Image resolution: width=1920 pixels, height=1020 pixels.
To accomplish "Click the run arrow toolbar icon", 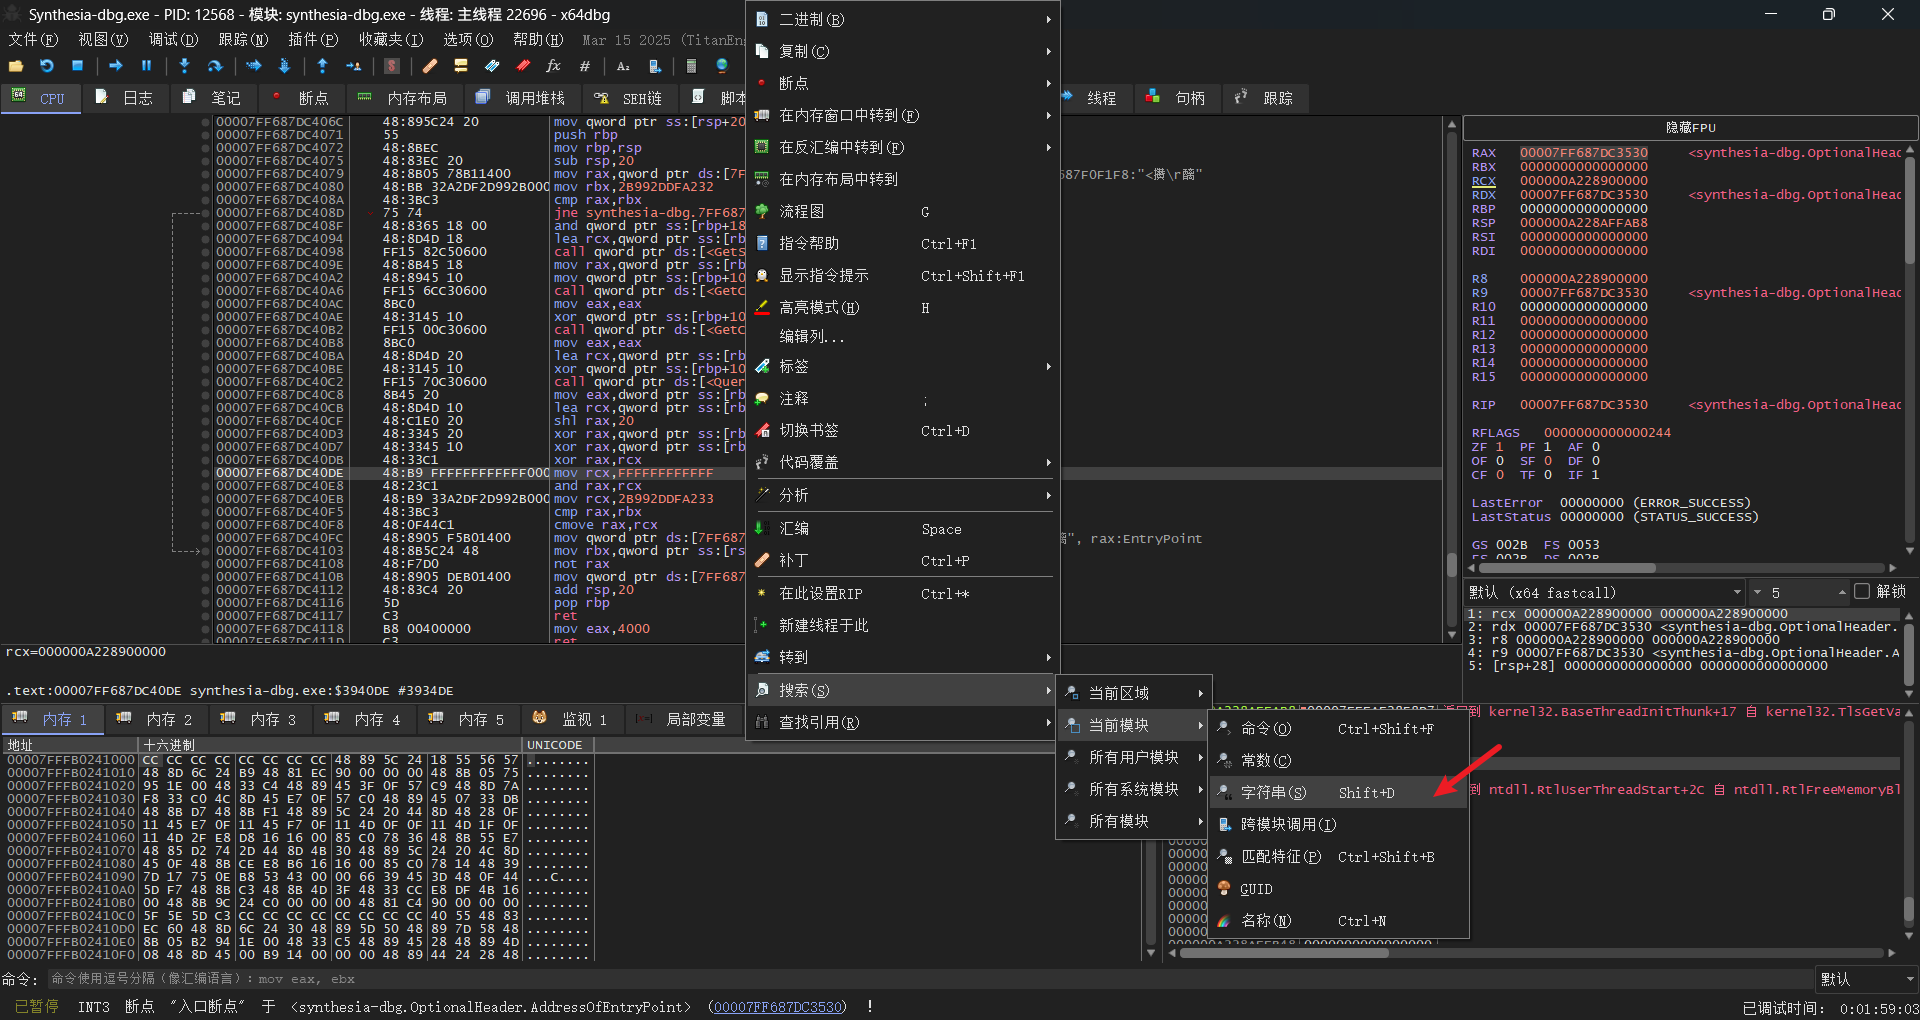I will click(116, 66).
